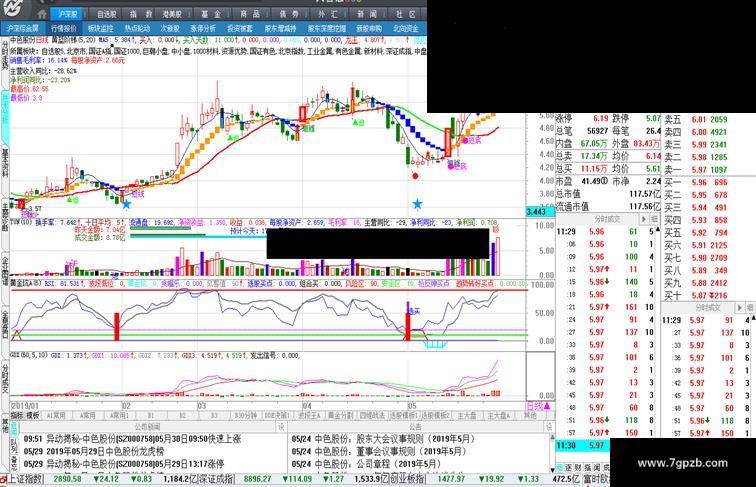
Task: Open 股东增减持 in the sub-menu
Action: click(280, 28)
